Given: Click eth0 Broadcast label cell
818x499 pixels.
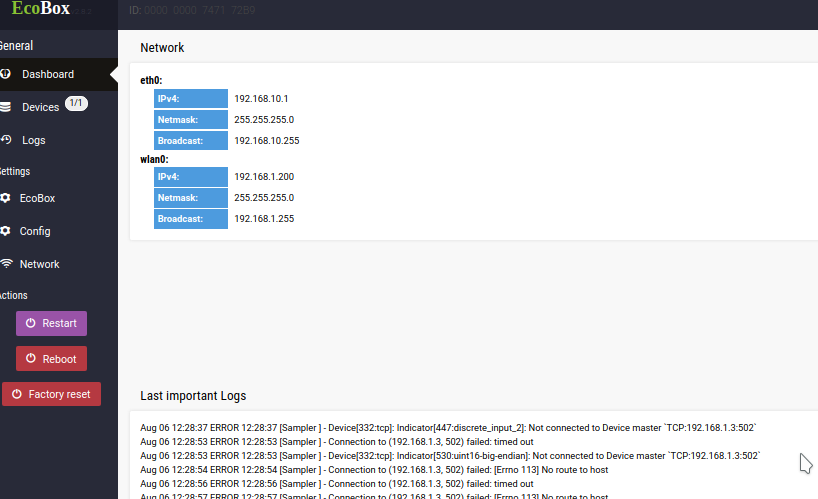Looking at the screenshot, I should pyautogui.click(x=191, y=141).
